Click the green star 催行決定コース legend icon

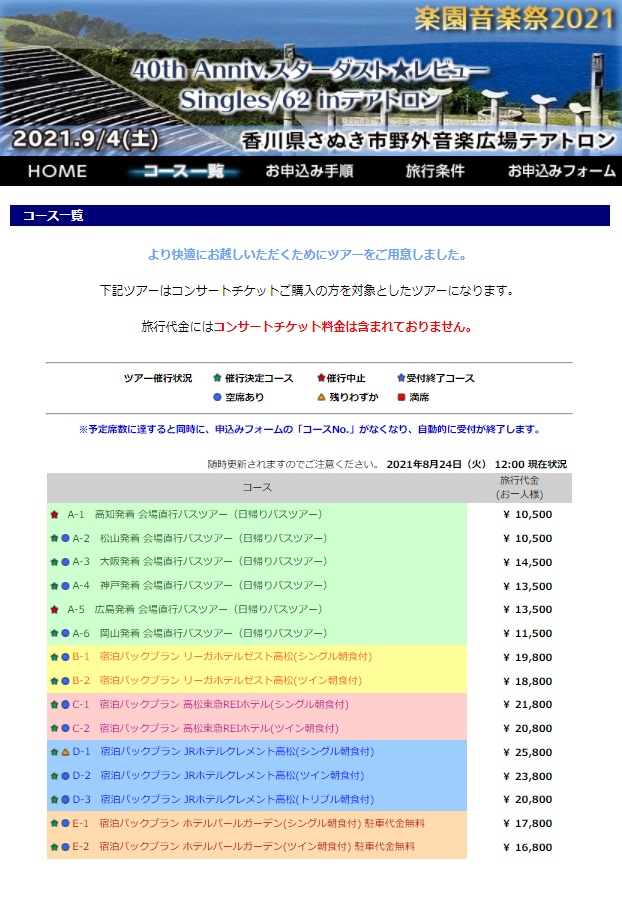pos(218,378)
